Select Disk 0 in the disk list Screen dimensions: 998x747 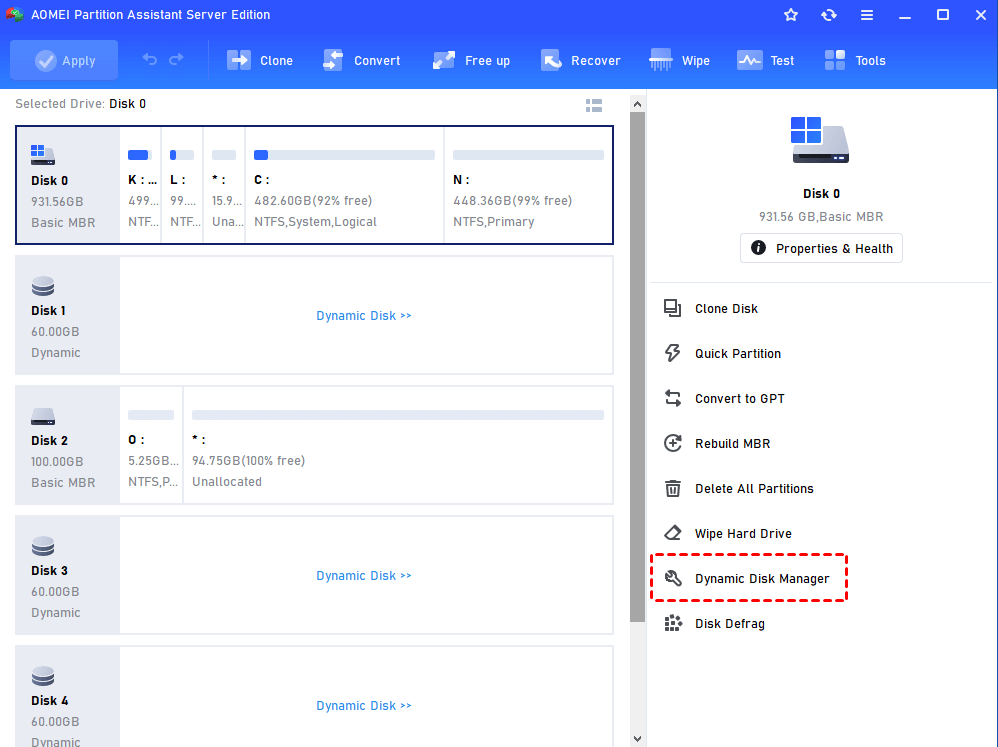pyautogui.click(x=68, y=185)
